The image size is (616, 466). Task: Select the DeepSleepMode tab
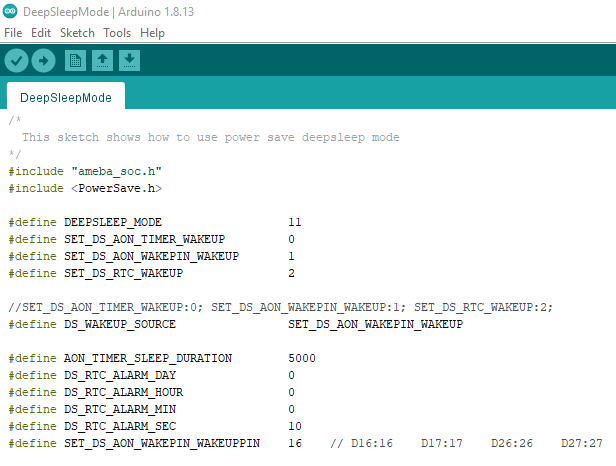(x=66, y=97)
